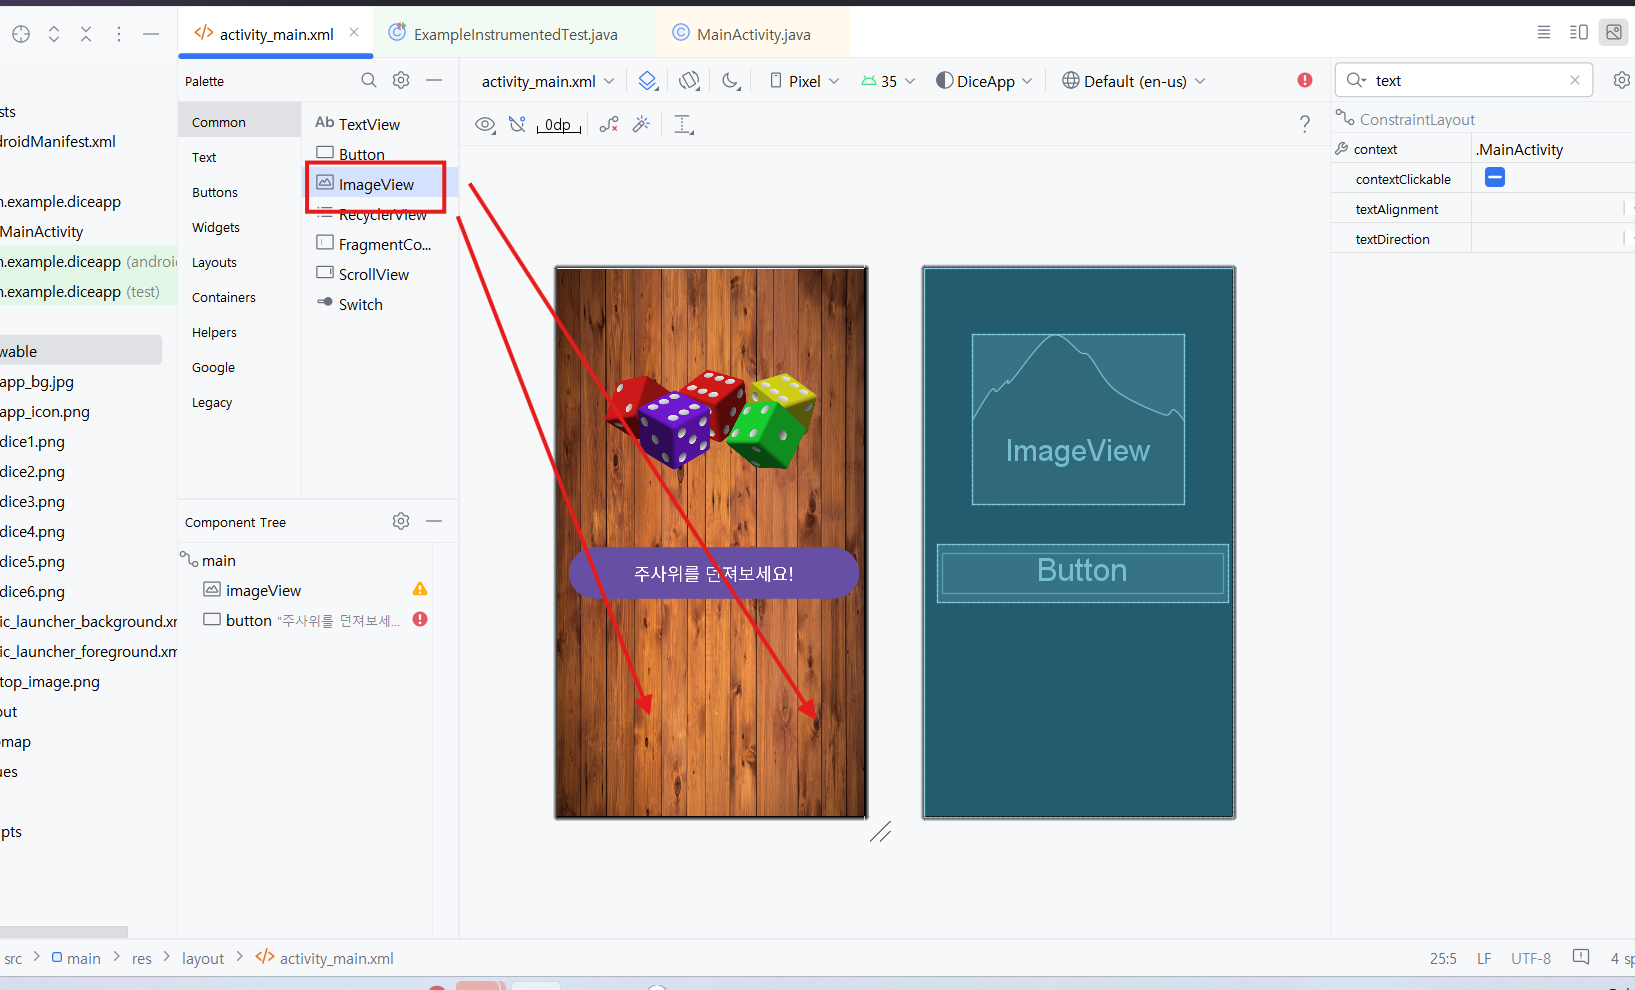Screen dimensions: 1635x990
Task: Click the design help question mark
Action: [x=1305, y=123]
